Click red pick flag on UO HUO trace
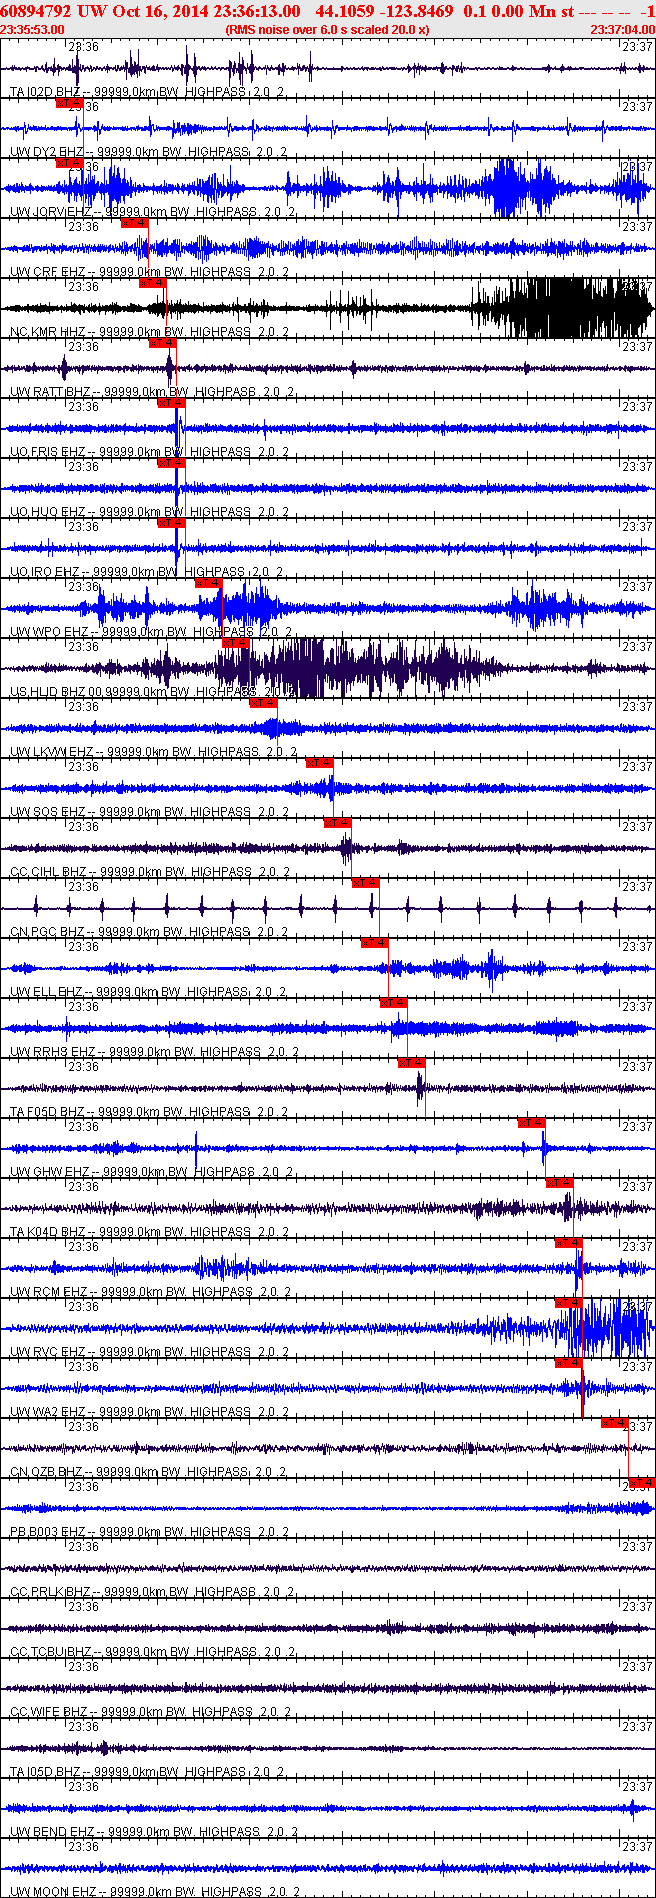This screenshot has height=1898, width=656. pos(172,463)
